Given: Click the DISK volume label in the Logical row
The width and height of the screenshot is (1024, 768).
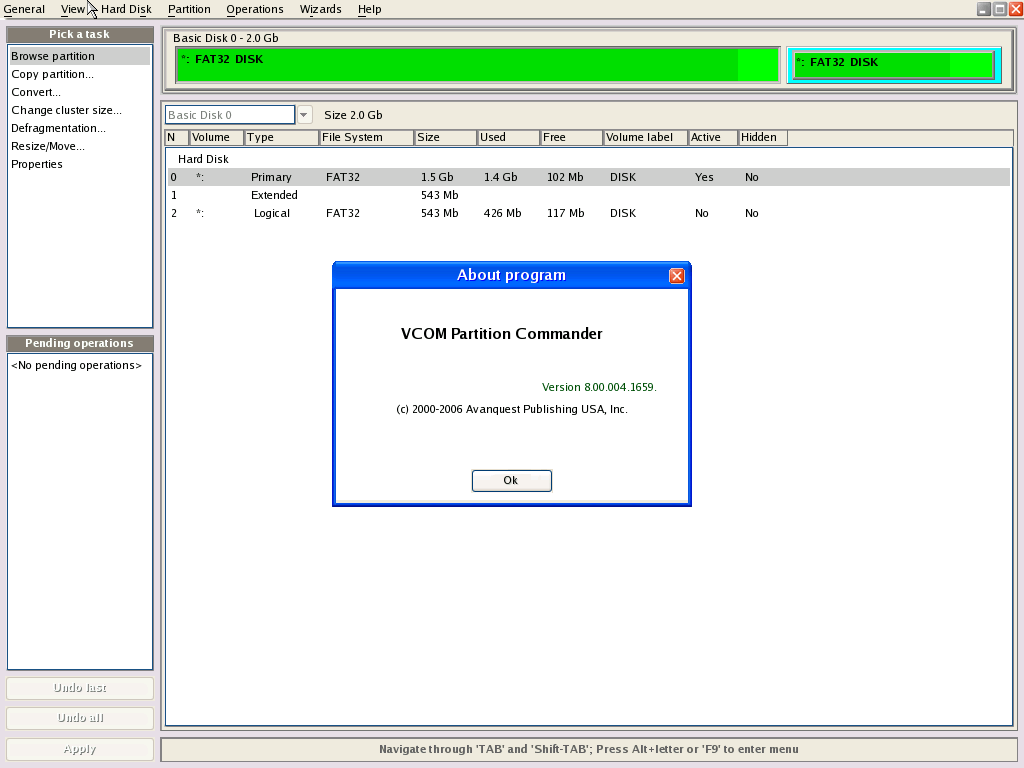Looking at the screenshot, I should 623,214.
